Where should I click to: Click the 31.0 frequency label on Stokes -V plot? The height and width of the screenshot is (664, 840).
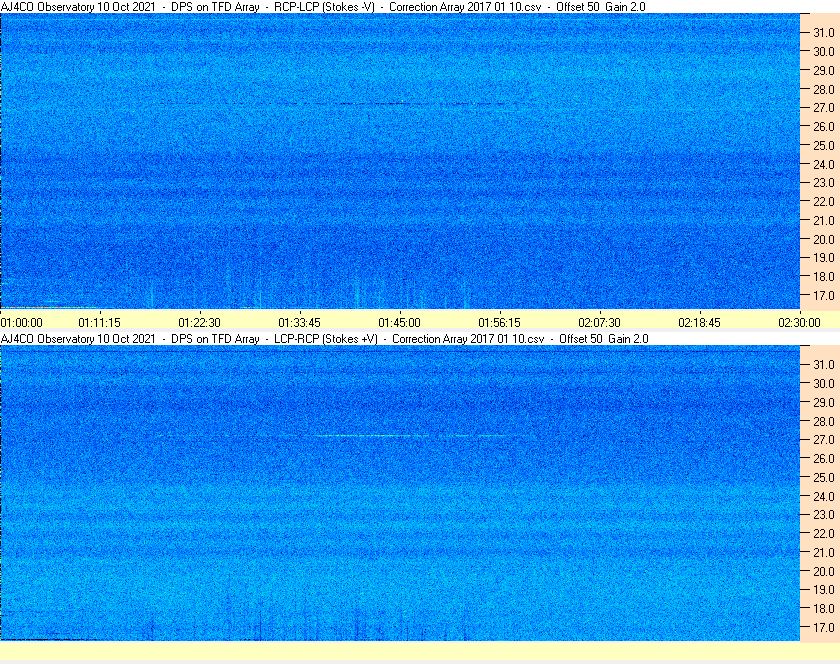tap(824, 33)
